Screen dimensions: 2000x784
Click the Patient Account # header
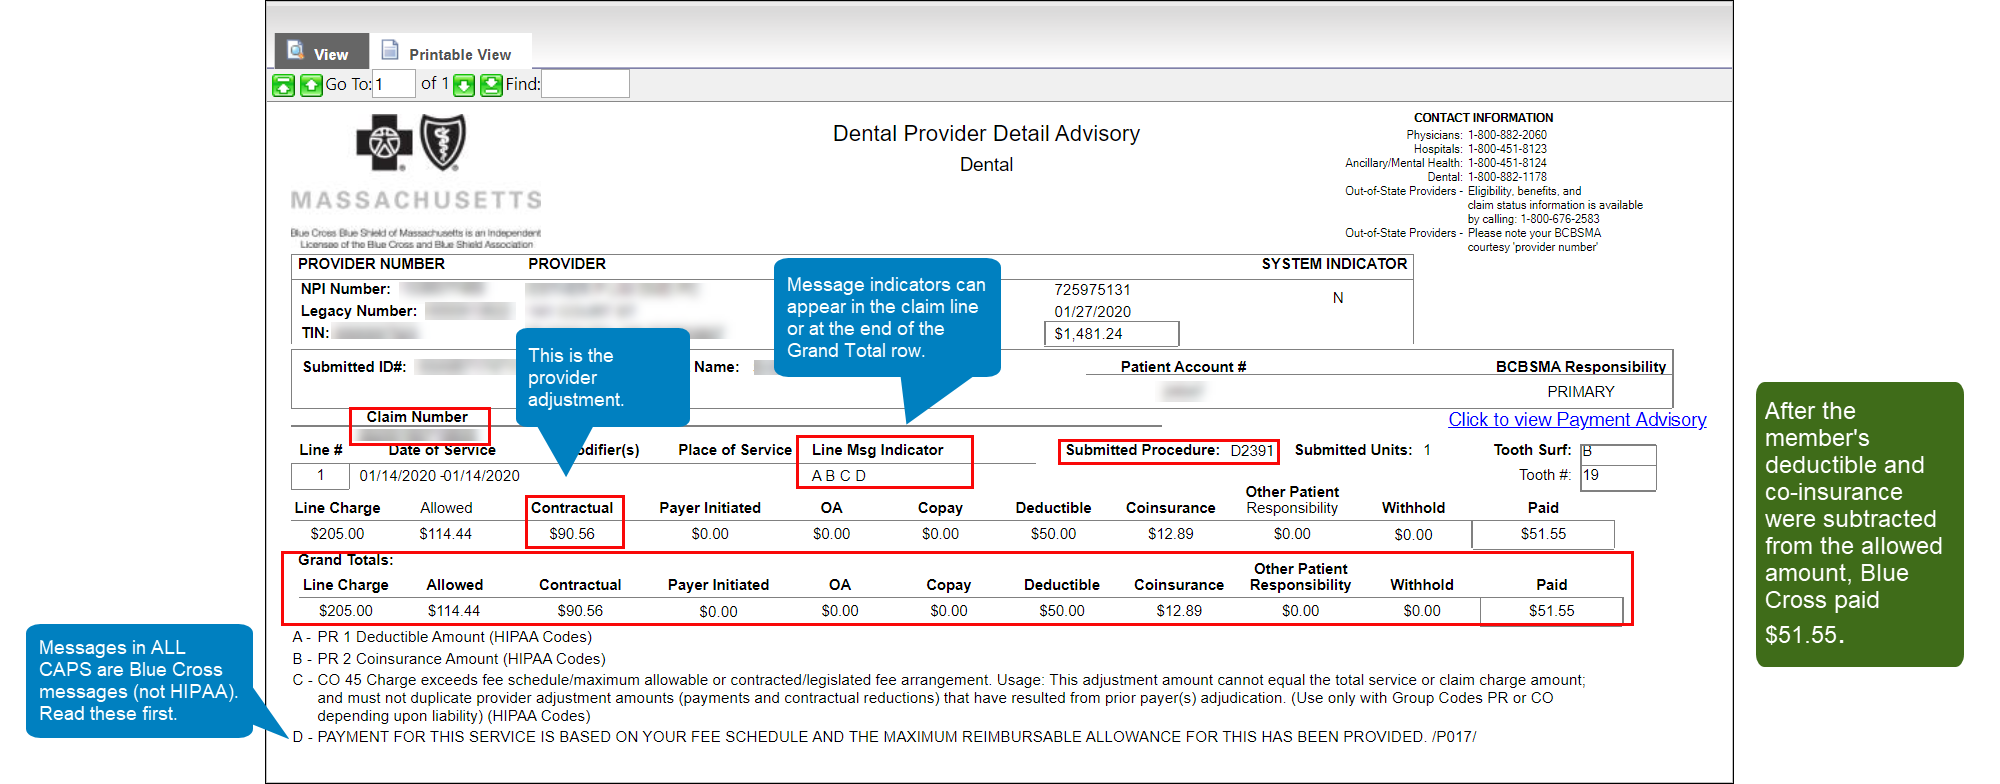[1183, 367]
